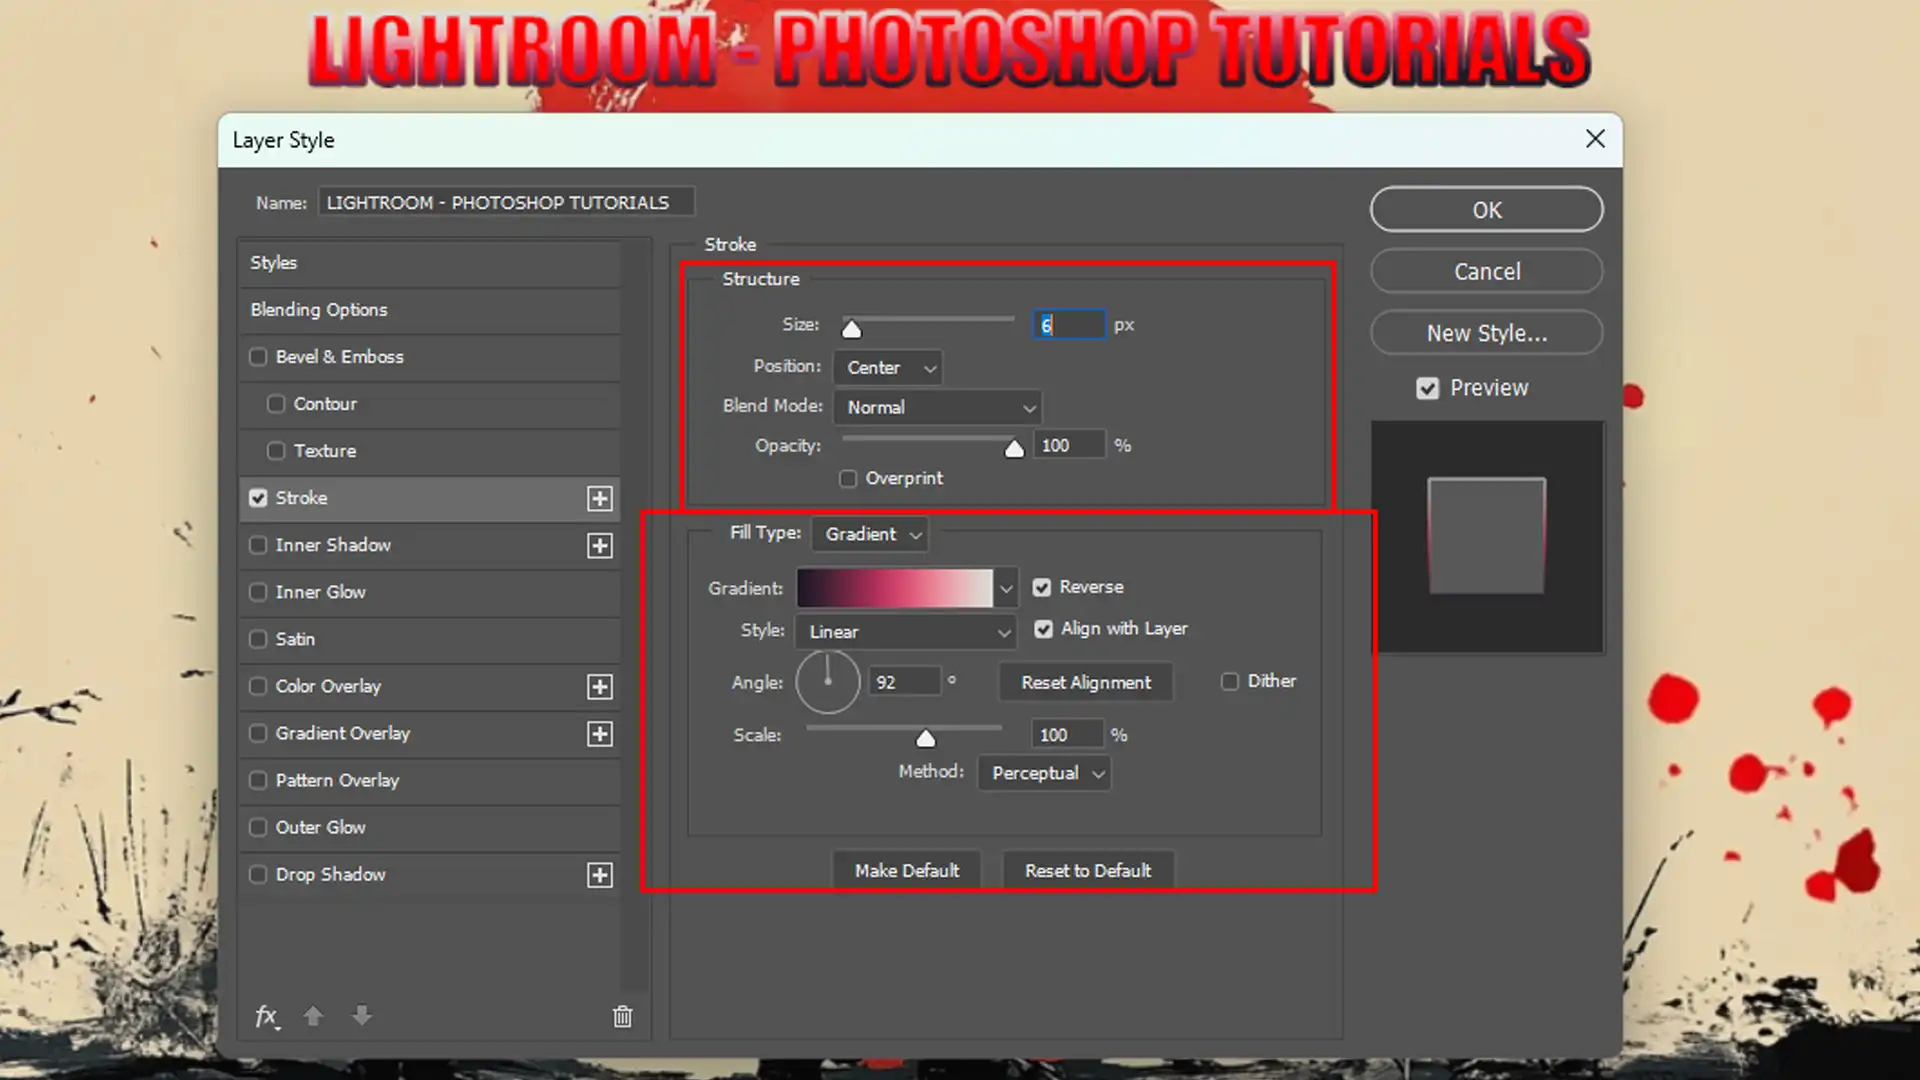Click the delete effect trash icon
Screen dimensions: 1920x1080
622,1017
